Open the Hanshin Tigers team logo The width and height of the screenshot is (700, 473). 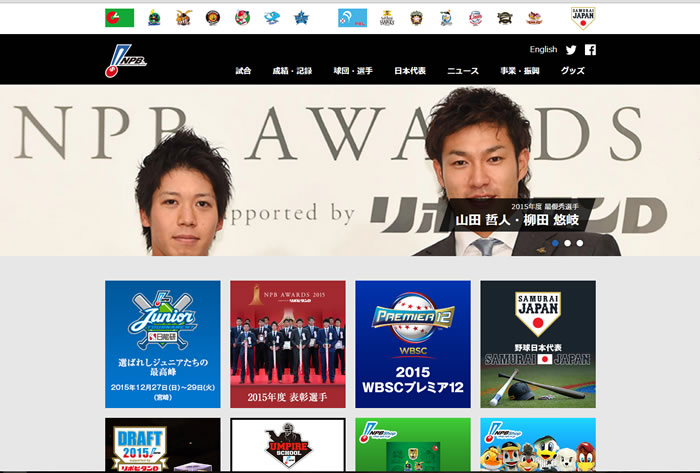click(213, 18)
